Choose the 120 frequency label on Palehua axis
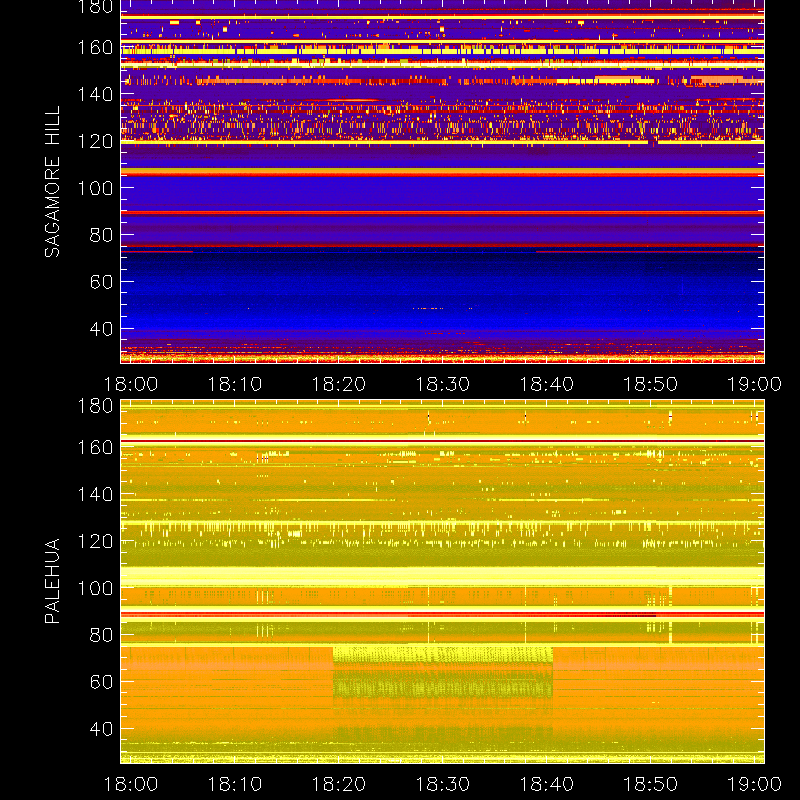Viewport: 800px width, 800px height. (95, 541)
